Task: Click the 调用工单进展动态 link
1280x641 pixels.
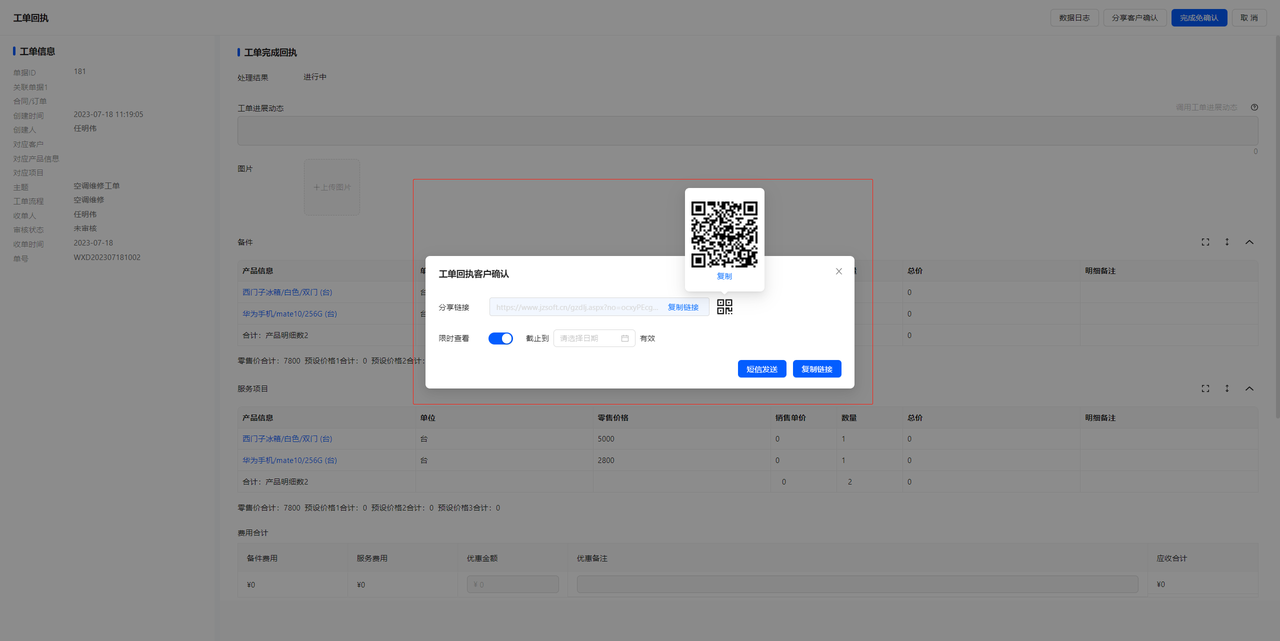Action: pos(1206,107)
